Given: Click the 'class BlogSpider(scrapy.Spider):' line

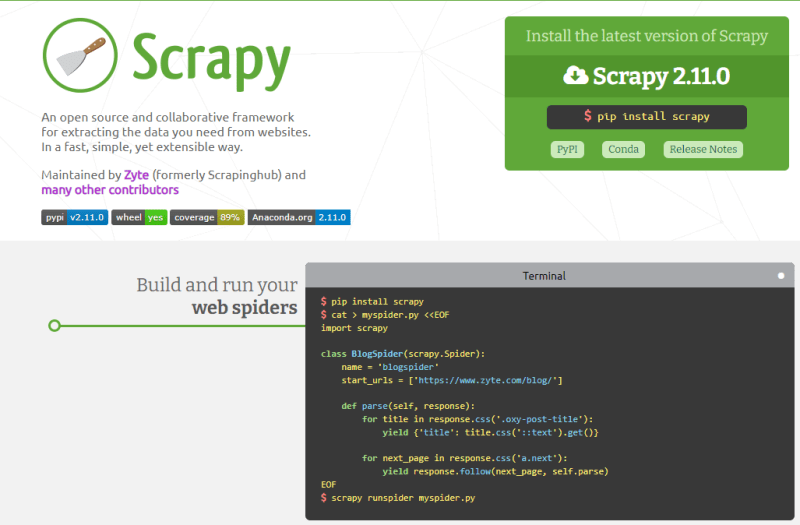Looking at the screenshot, I should coord(403,354).
